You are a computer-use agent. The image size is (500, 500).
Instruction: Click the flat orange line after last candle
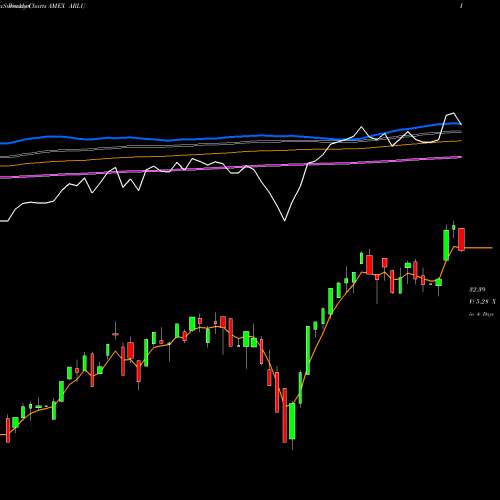(x=478, y=248)
